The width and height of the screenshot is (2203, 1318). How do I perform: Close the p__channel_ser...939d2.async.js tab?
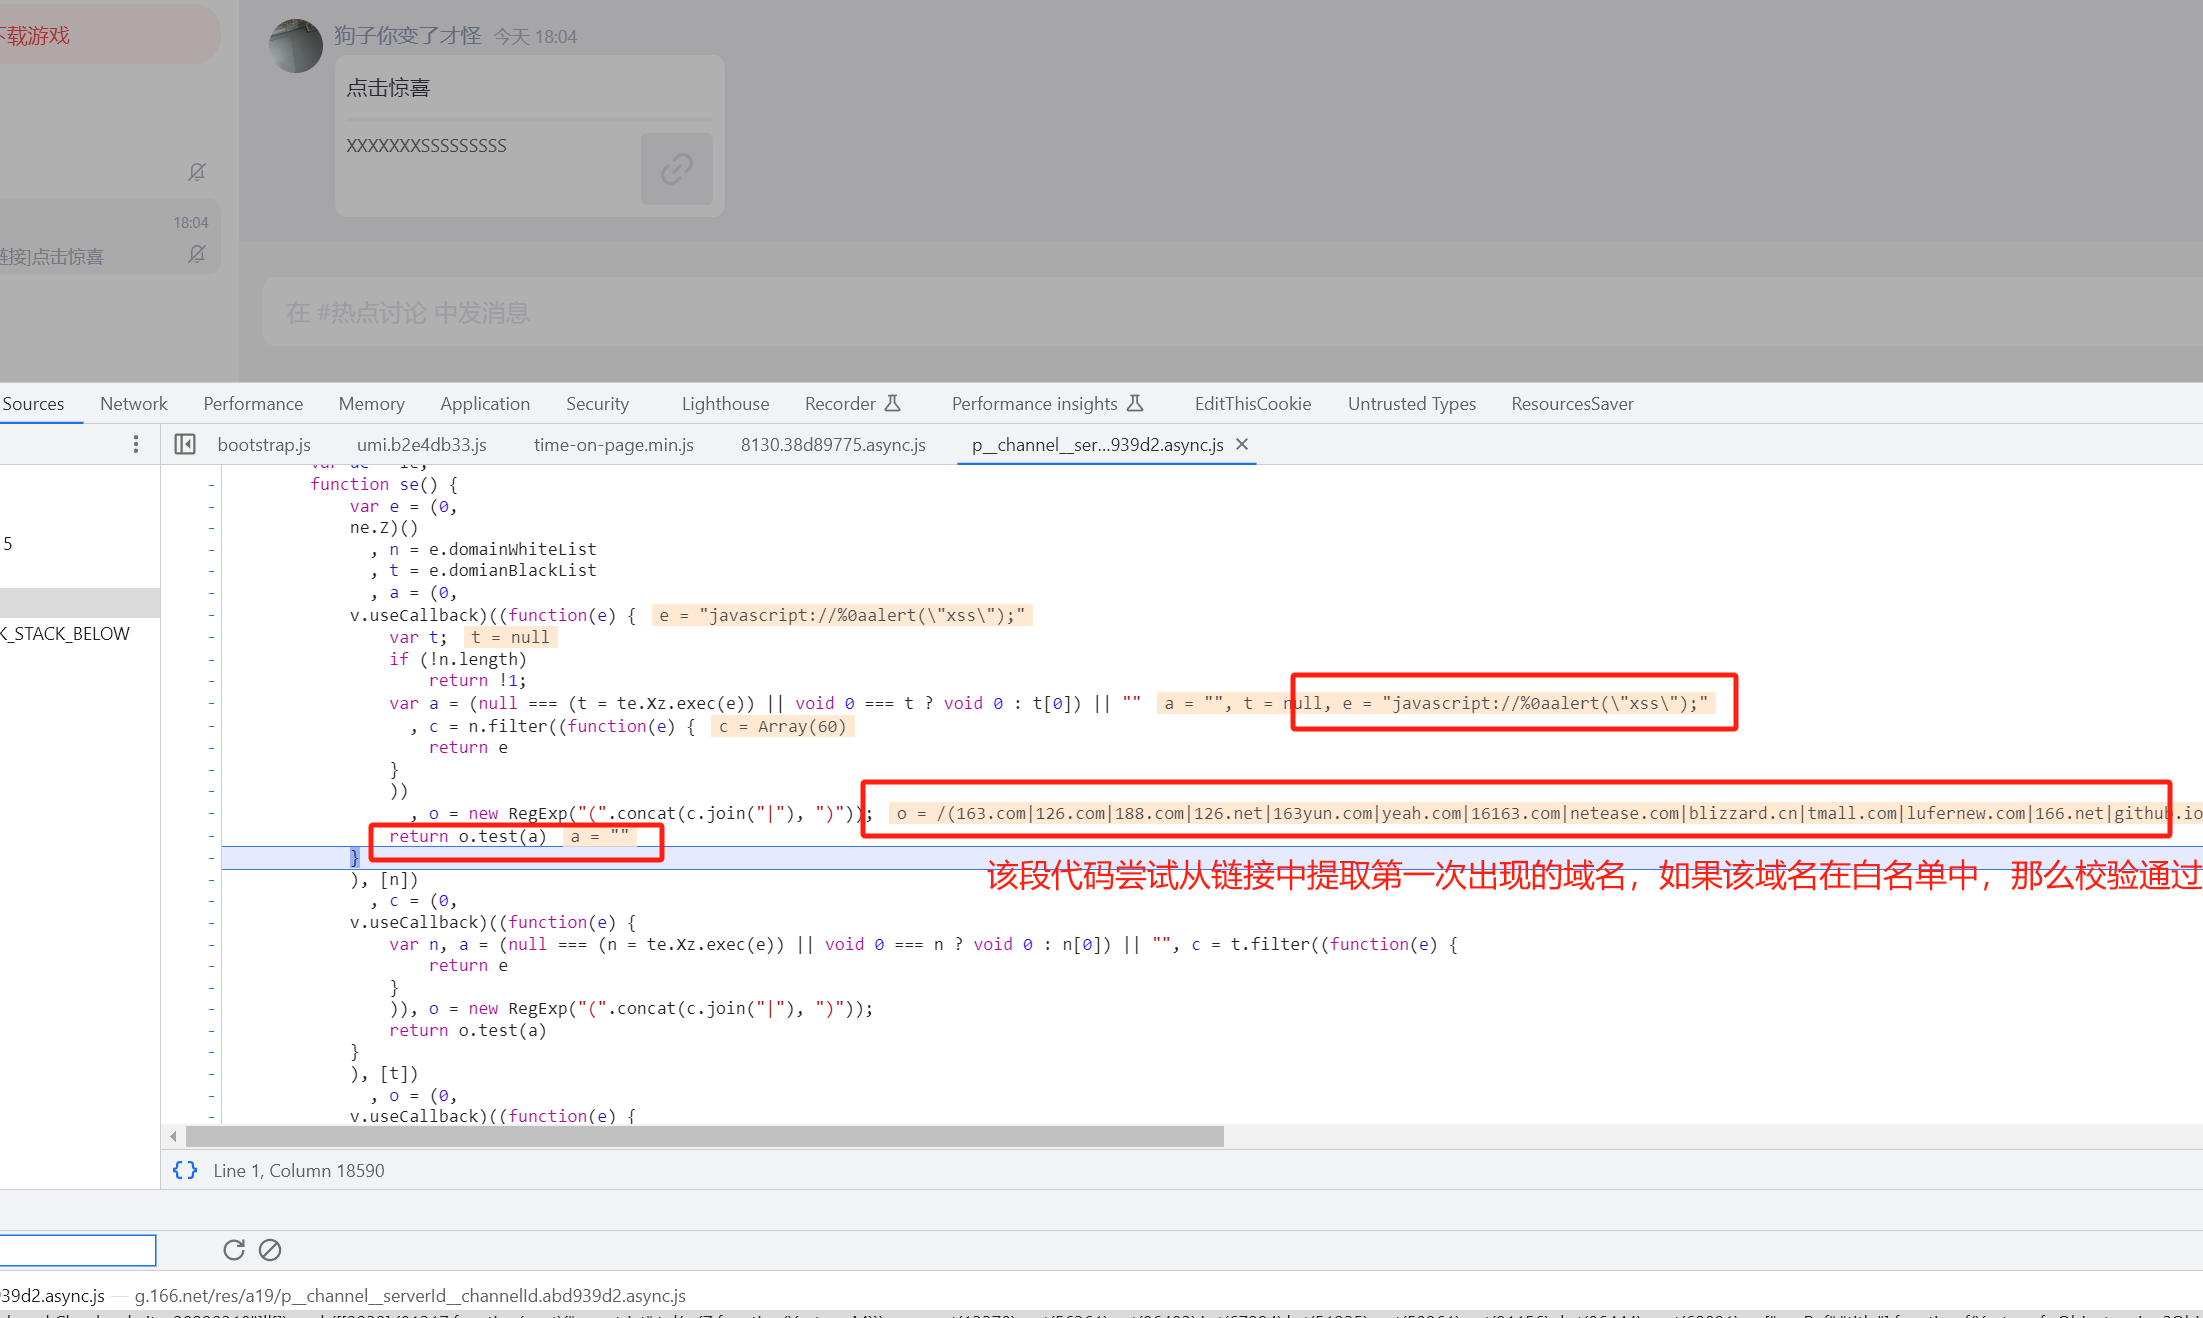coord(1240,444)
